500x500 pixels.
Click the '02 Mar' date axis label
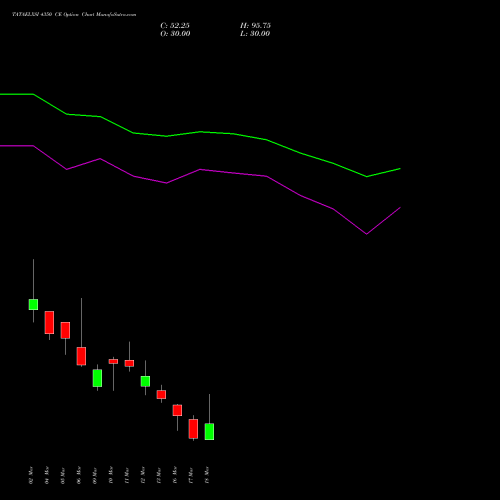31,475
